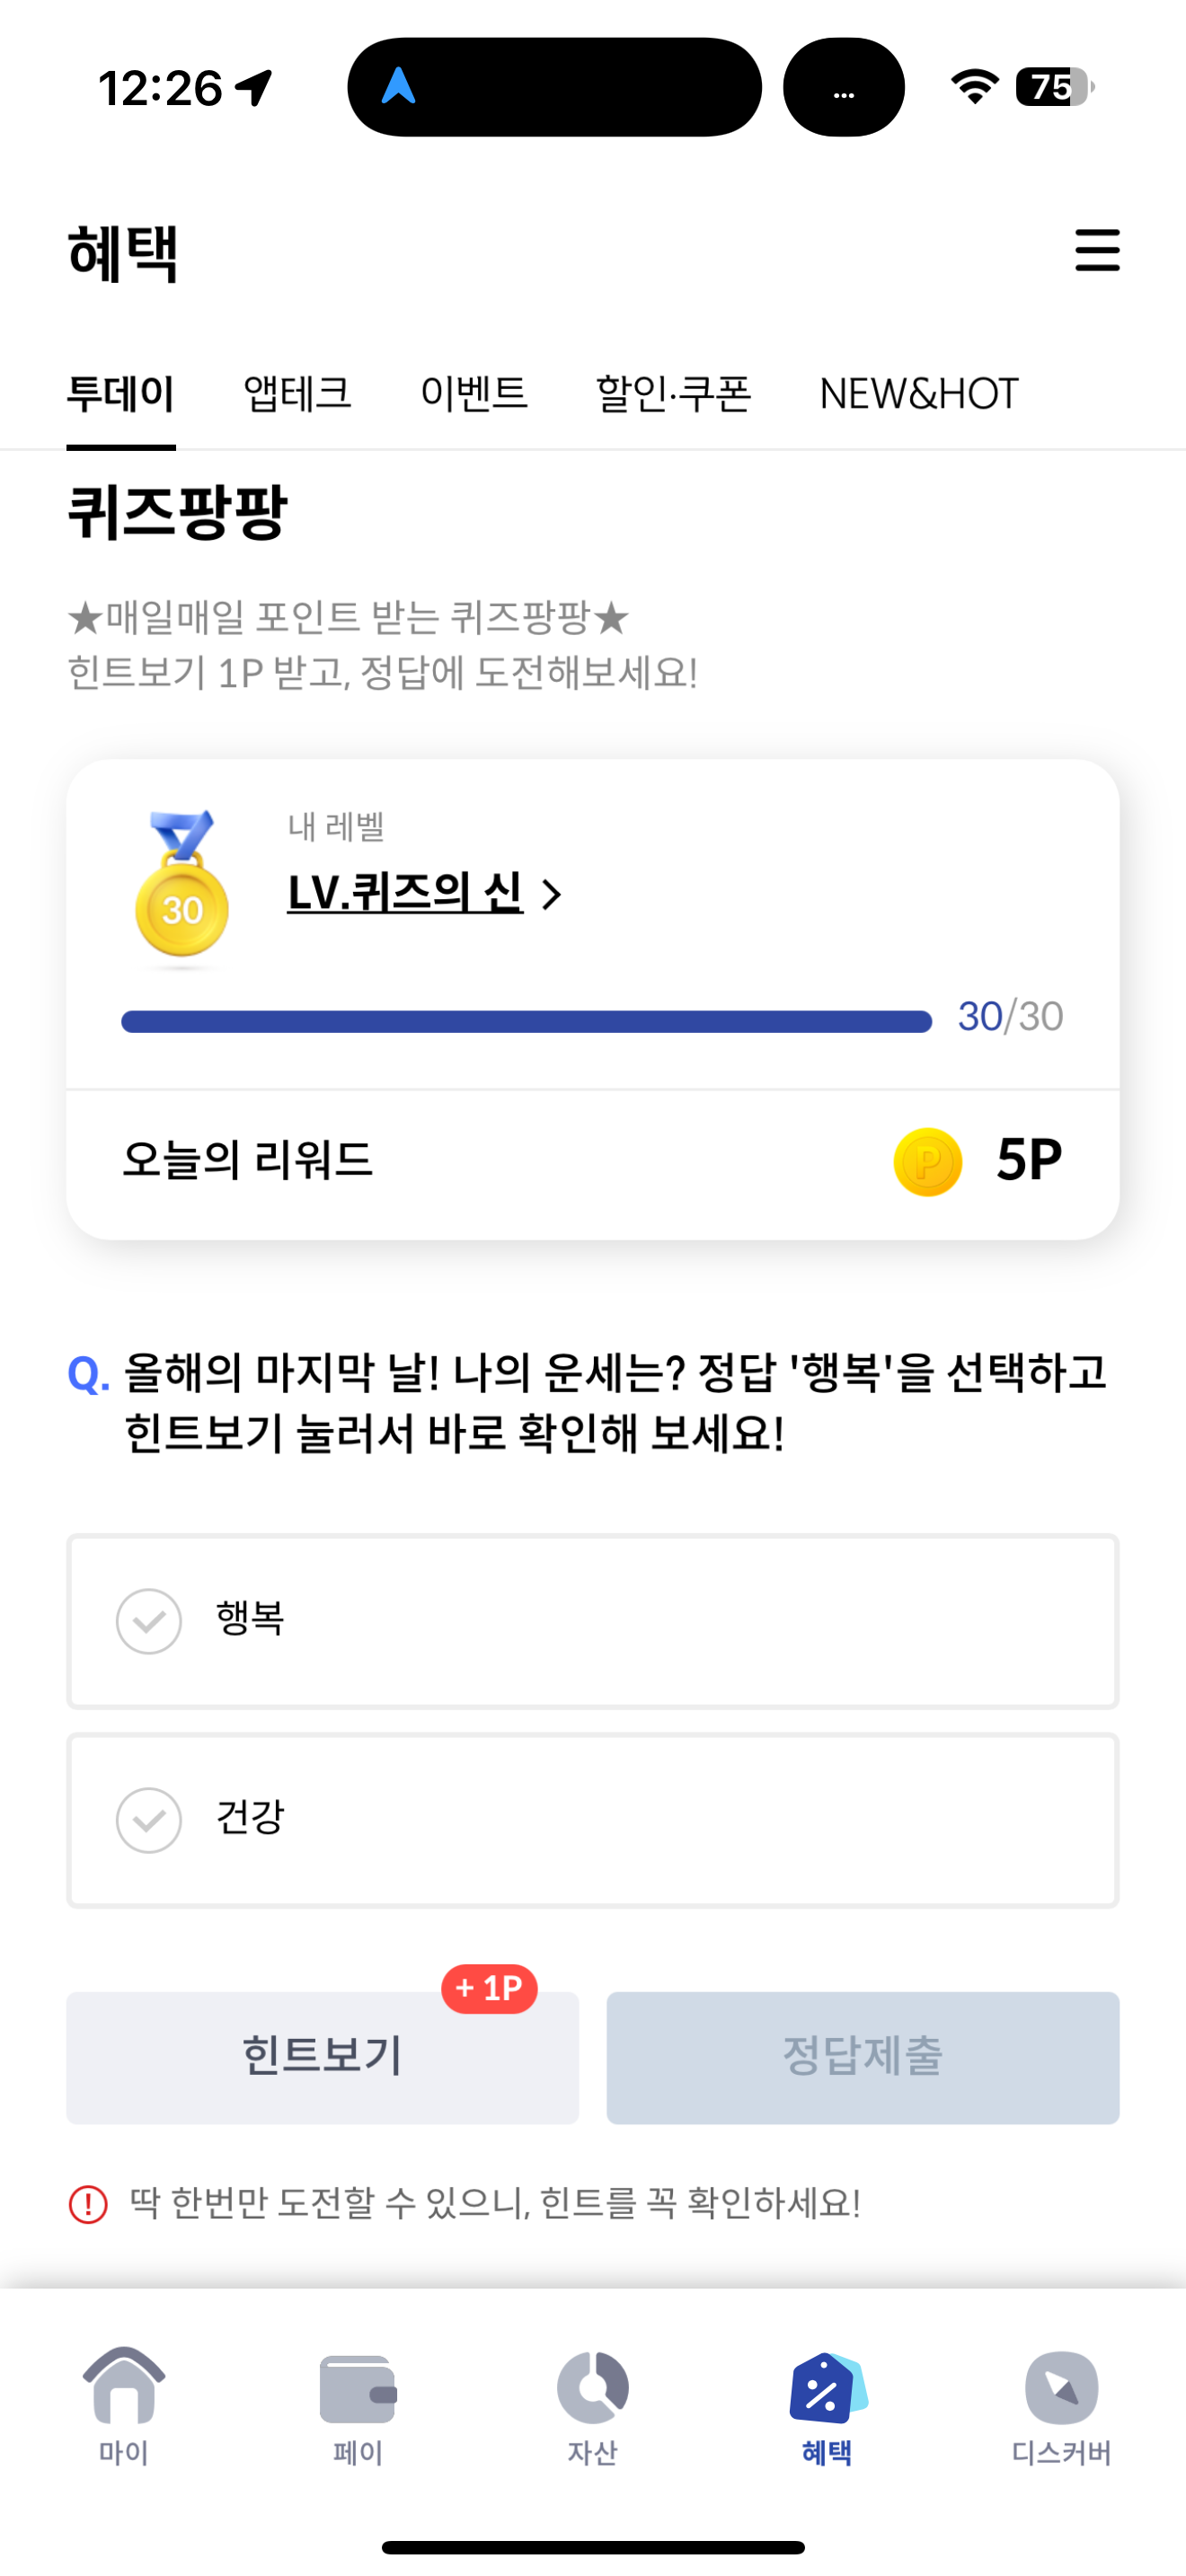This screenshot has width=1186, height=2576.
Task: Expand level details chevron next to LV.퀴즈의 신
Action: click(551, 894)
